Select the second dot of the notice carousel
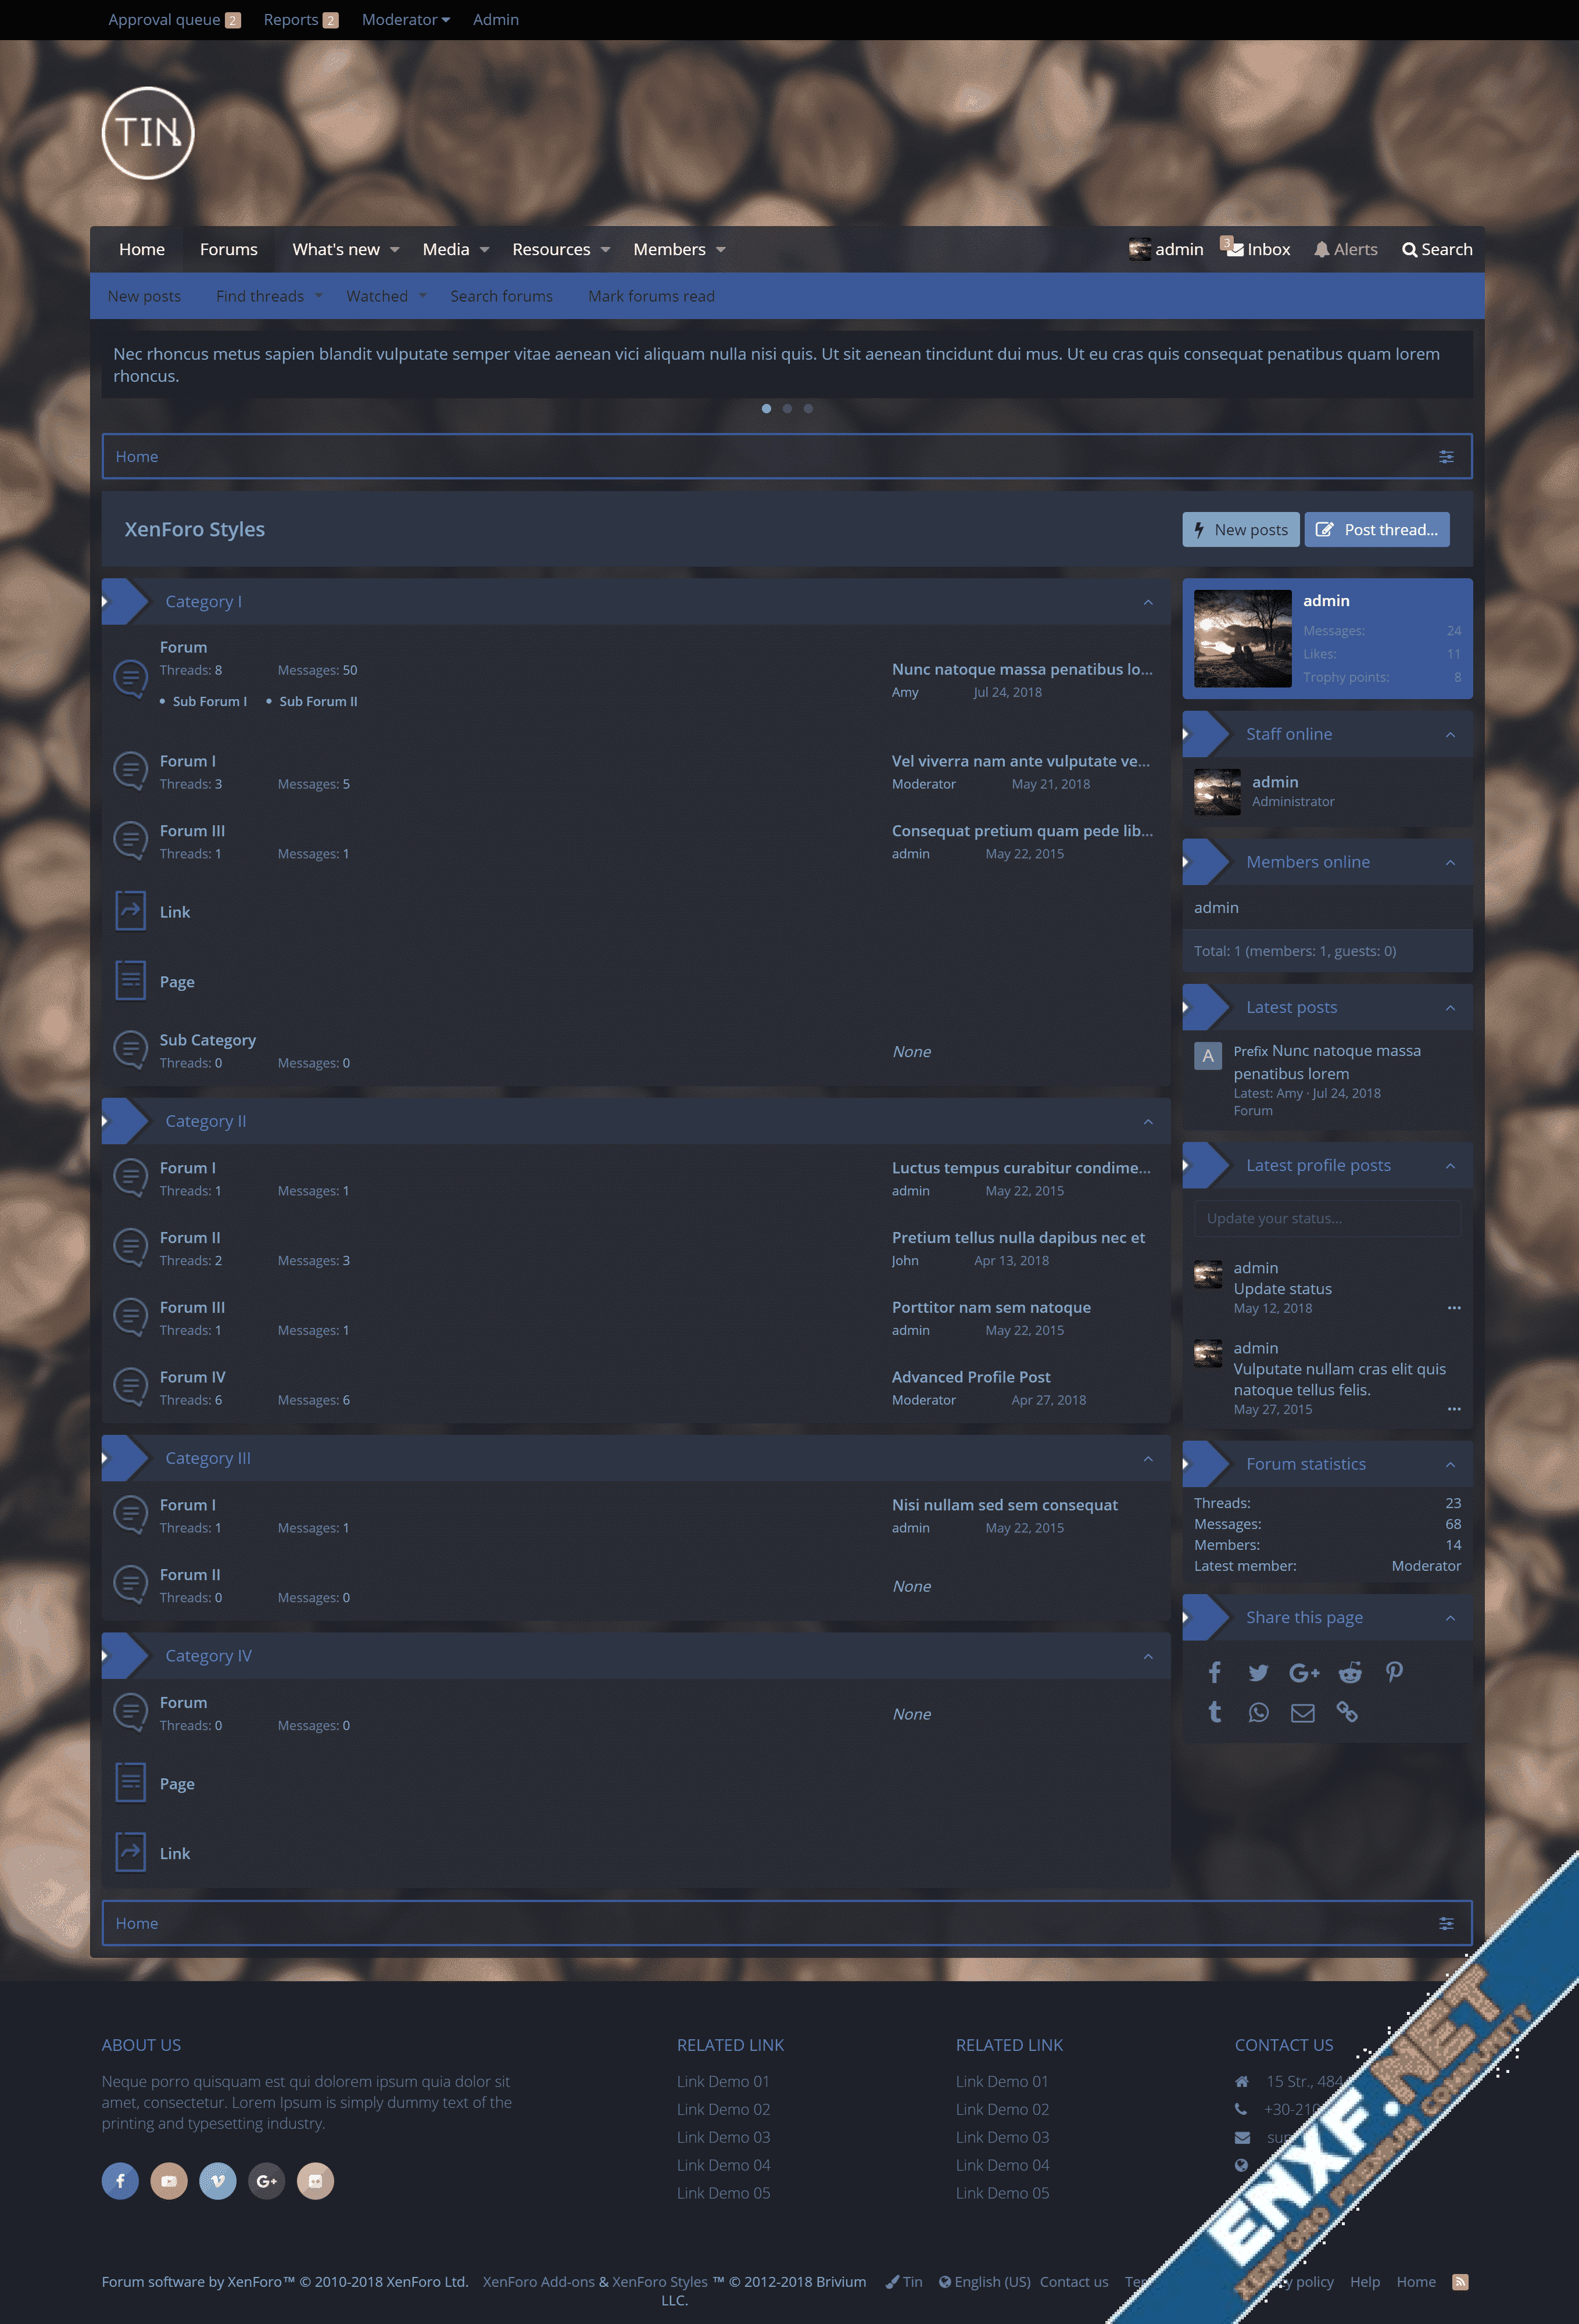Image resolution: width=1579 pixels, height=2324 pixels. click(787, 409)
